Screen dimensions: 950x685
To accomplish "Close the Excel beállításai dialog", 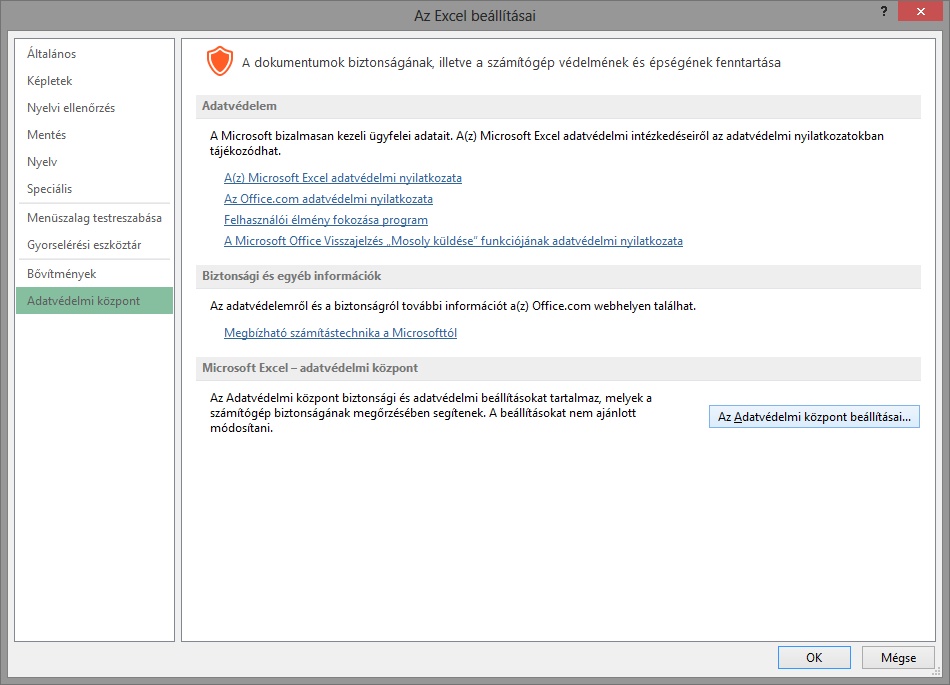I will 920,12.
